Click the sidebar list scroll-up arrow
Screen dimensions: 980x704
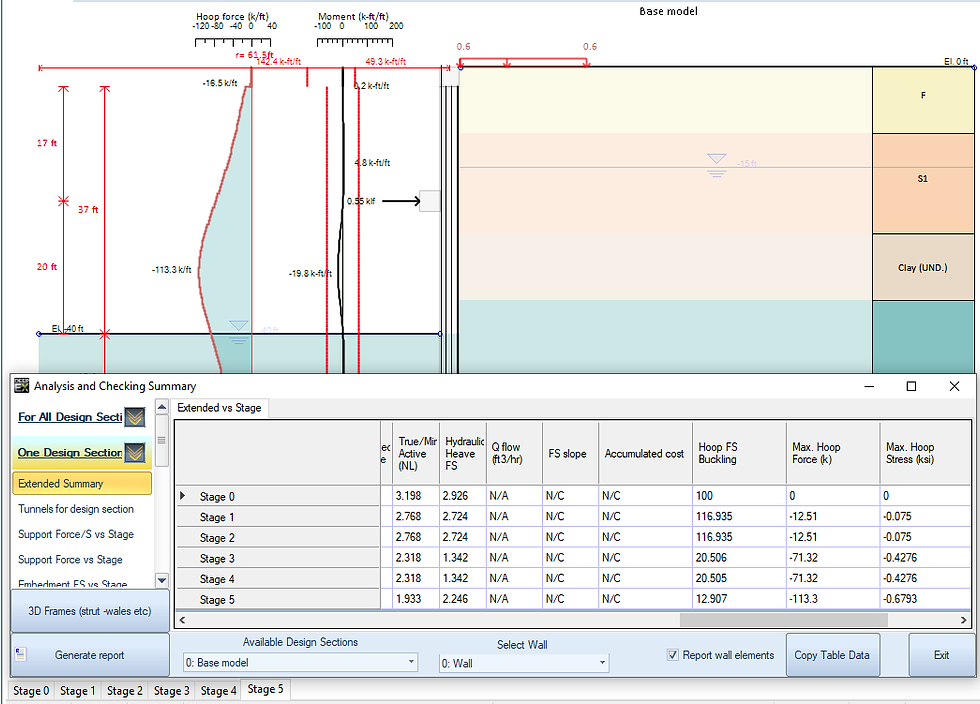pos(162,407)
